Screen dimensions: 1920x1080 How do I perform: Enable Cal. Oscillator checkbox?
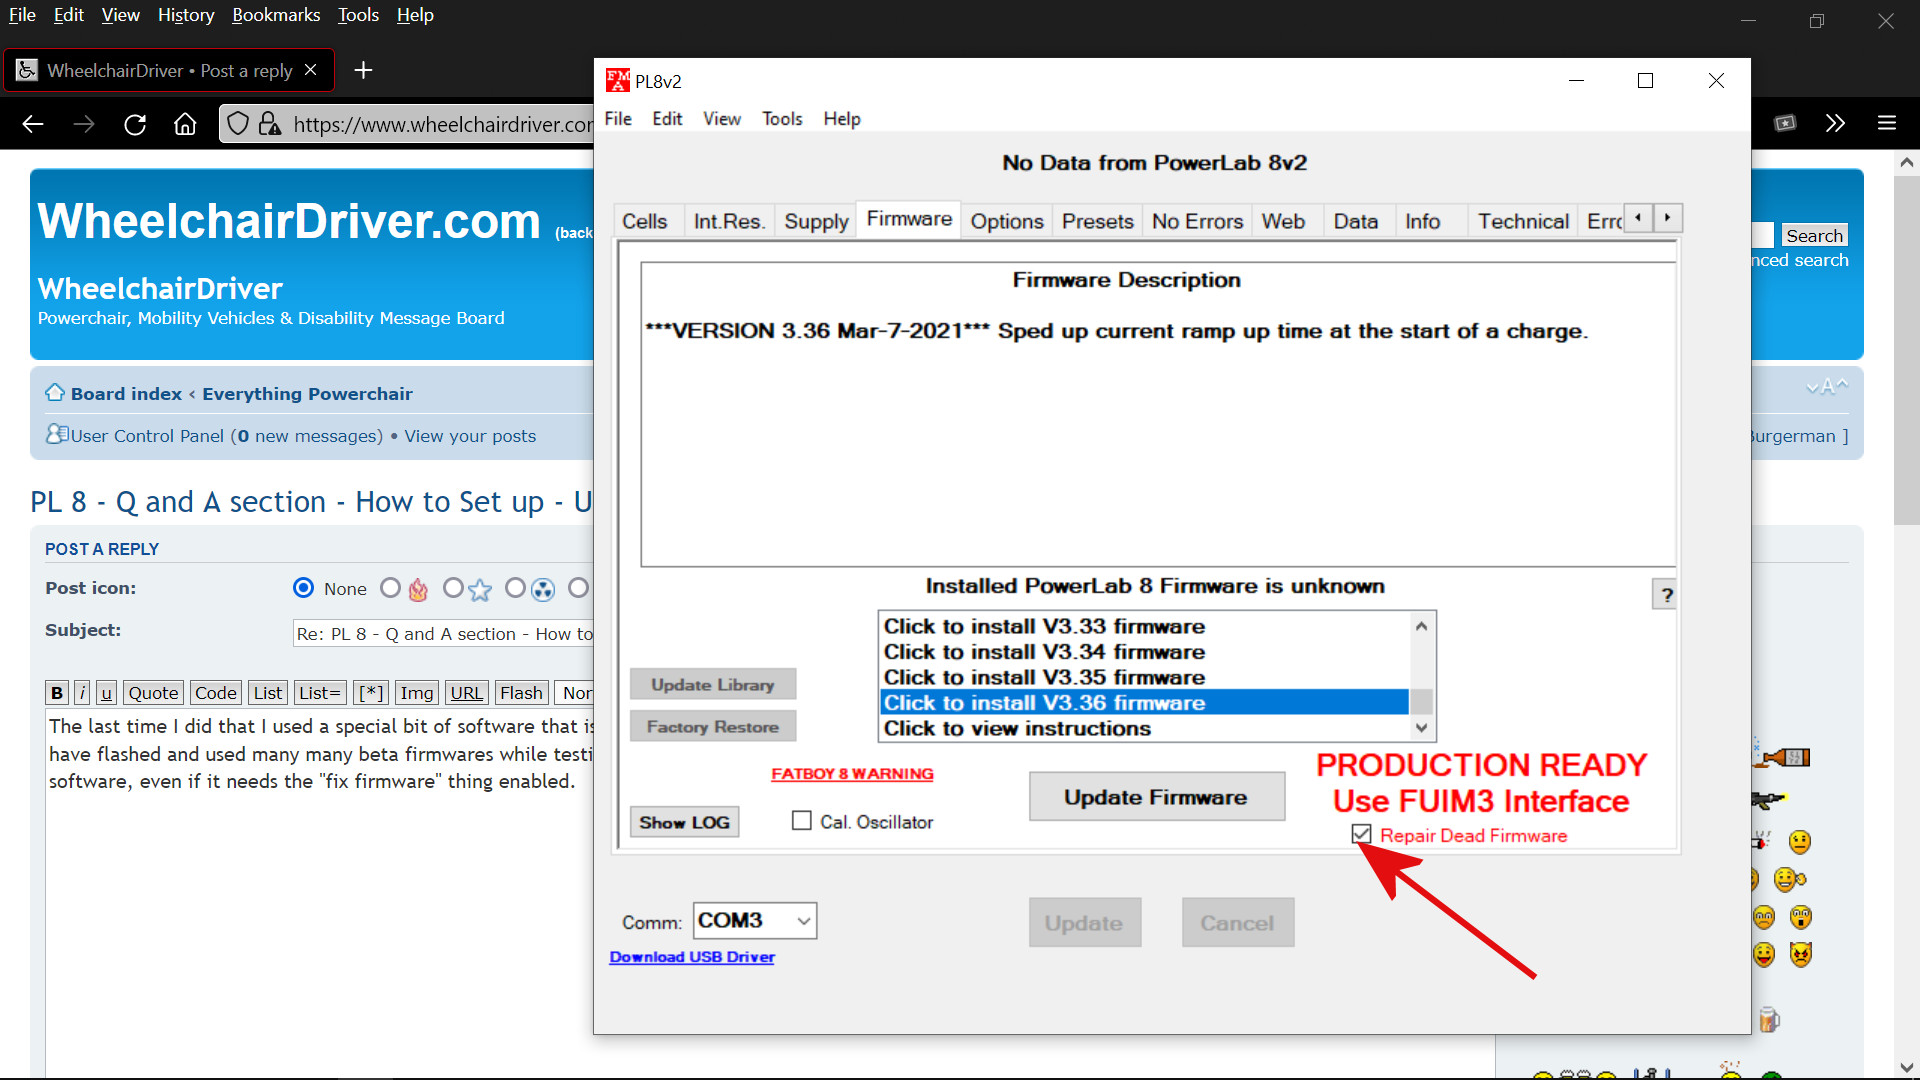click(x=802, y=821)
